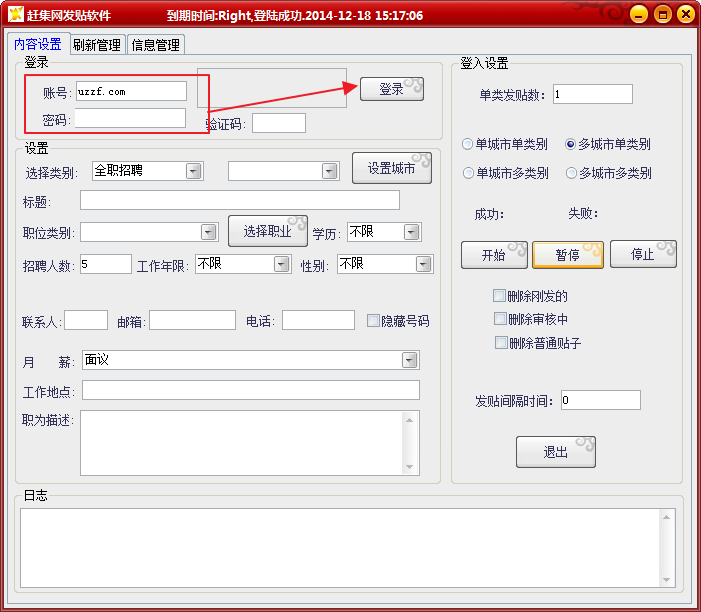Maximize the 赶集网发贴软件 window
The height and width of the screenshot is (612, 701).
663,14
